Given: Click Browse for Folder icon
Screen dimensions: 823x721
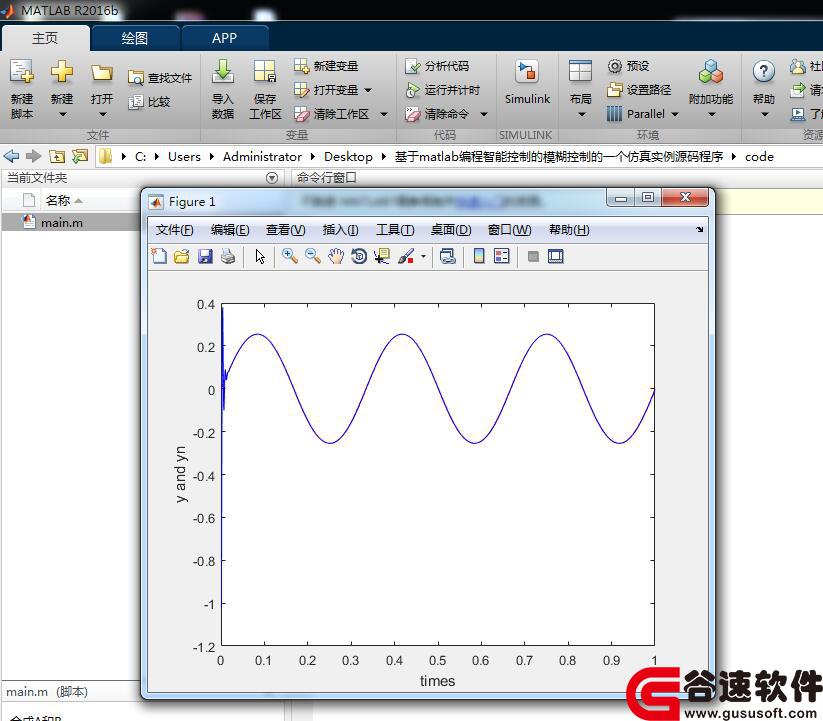Looking at the screenshot, I should (x=80, y=156).
